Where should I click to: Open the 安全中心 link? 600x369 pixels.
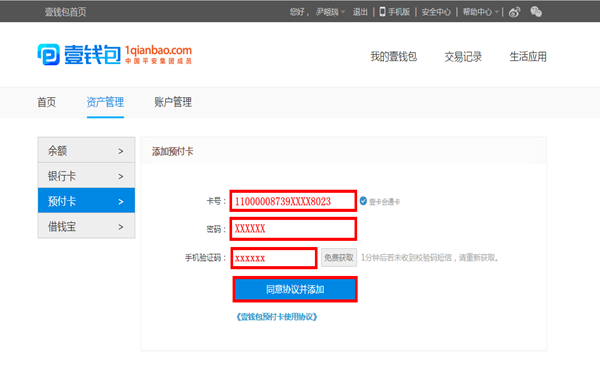pyautogui.click(x=436, y=12)
